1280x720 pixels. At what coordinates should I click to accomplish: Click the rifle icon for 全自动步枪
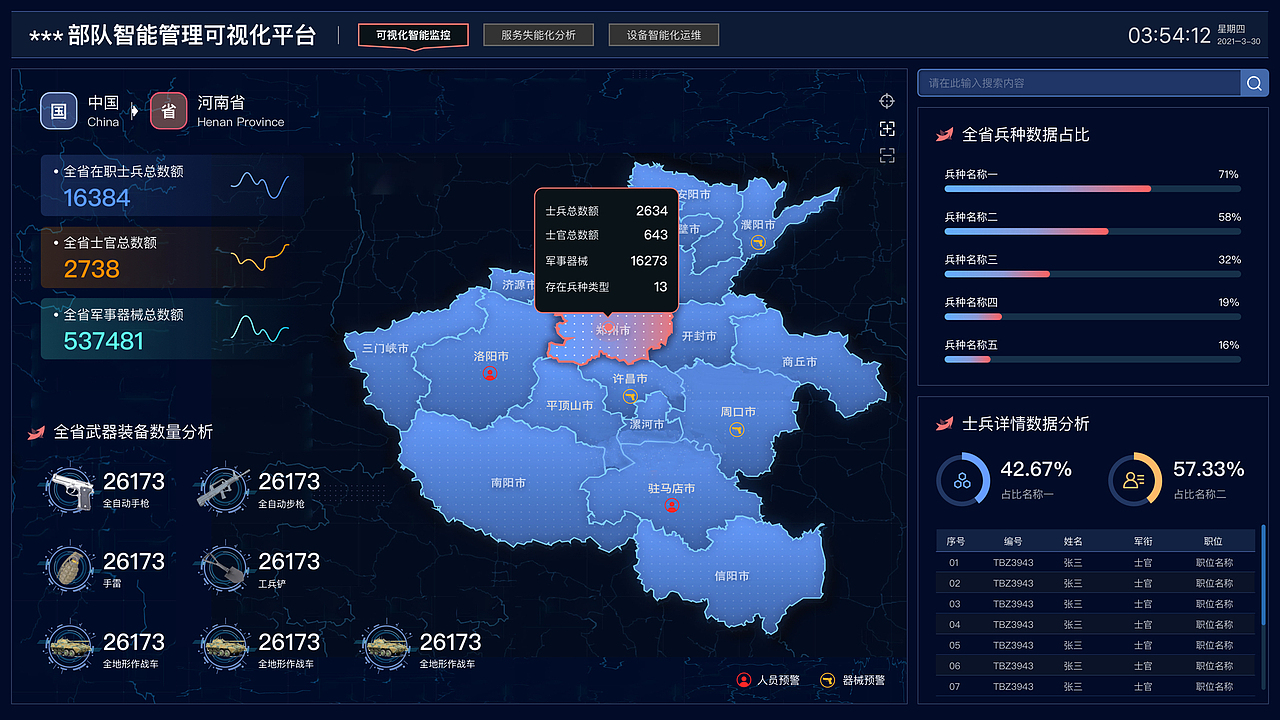(224, 490)
